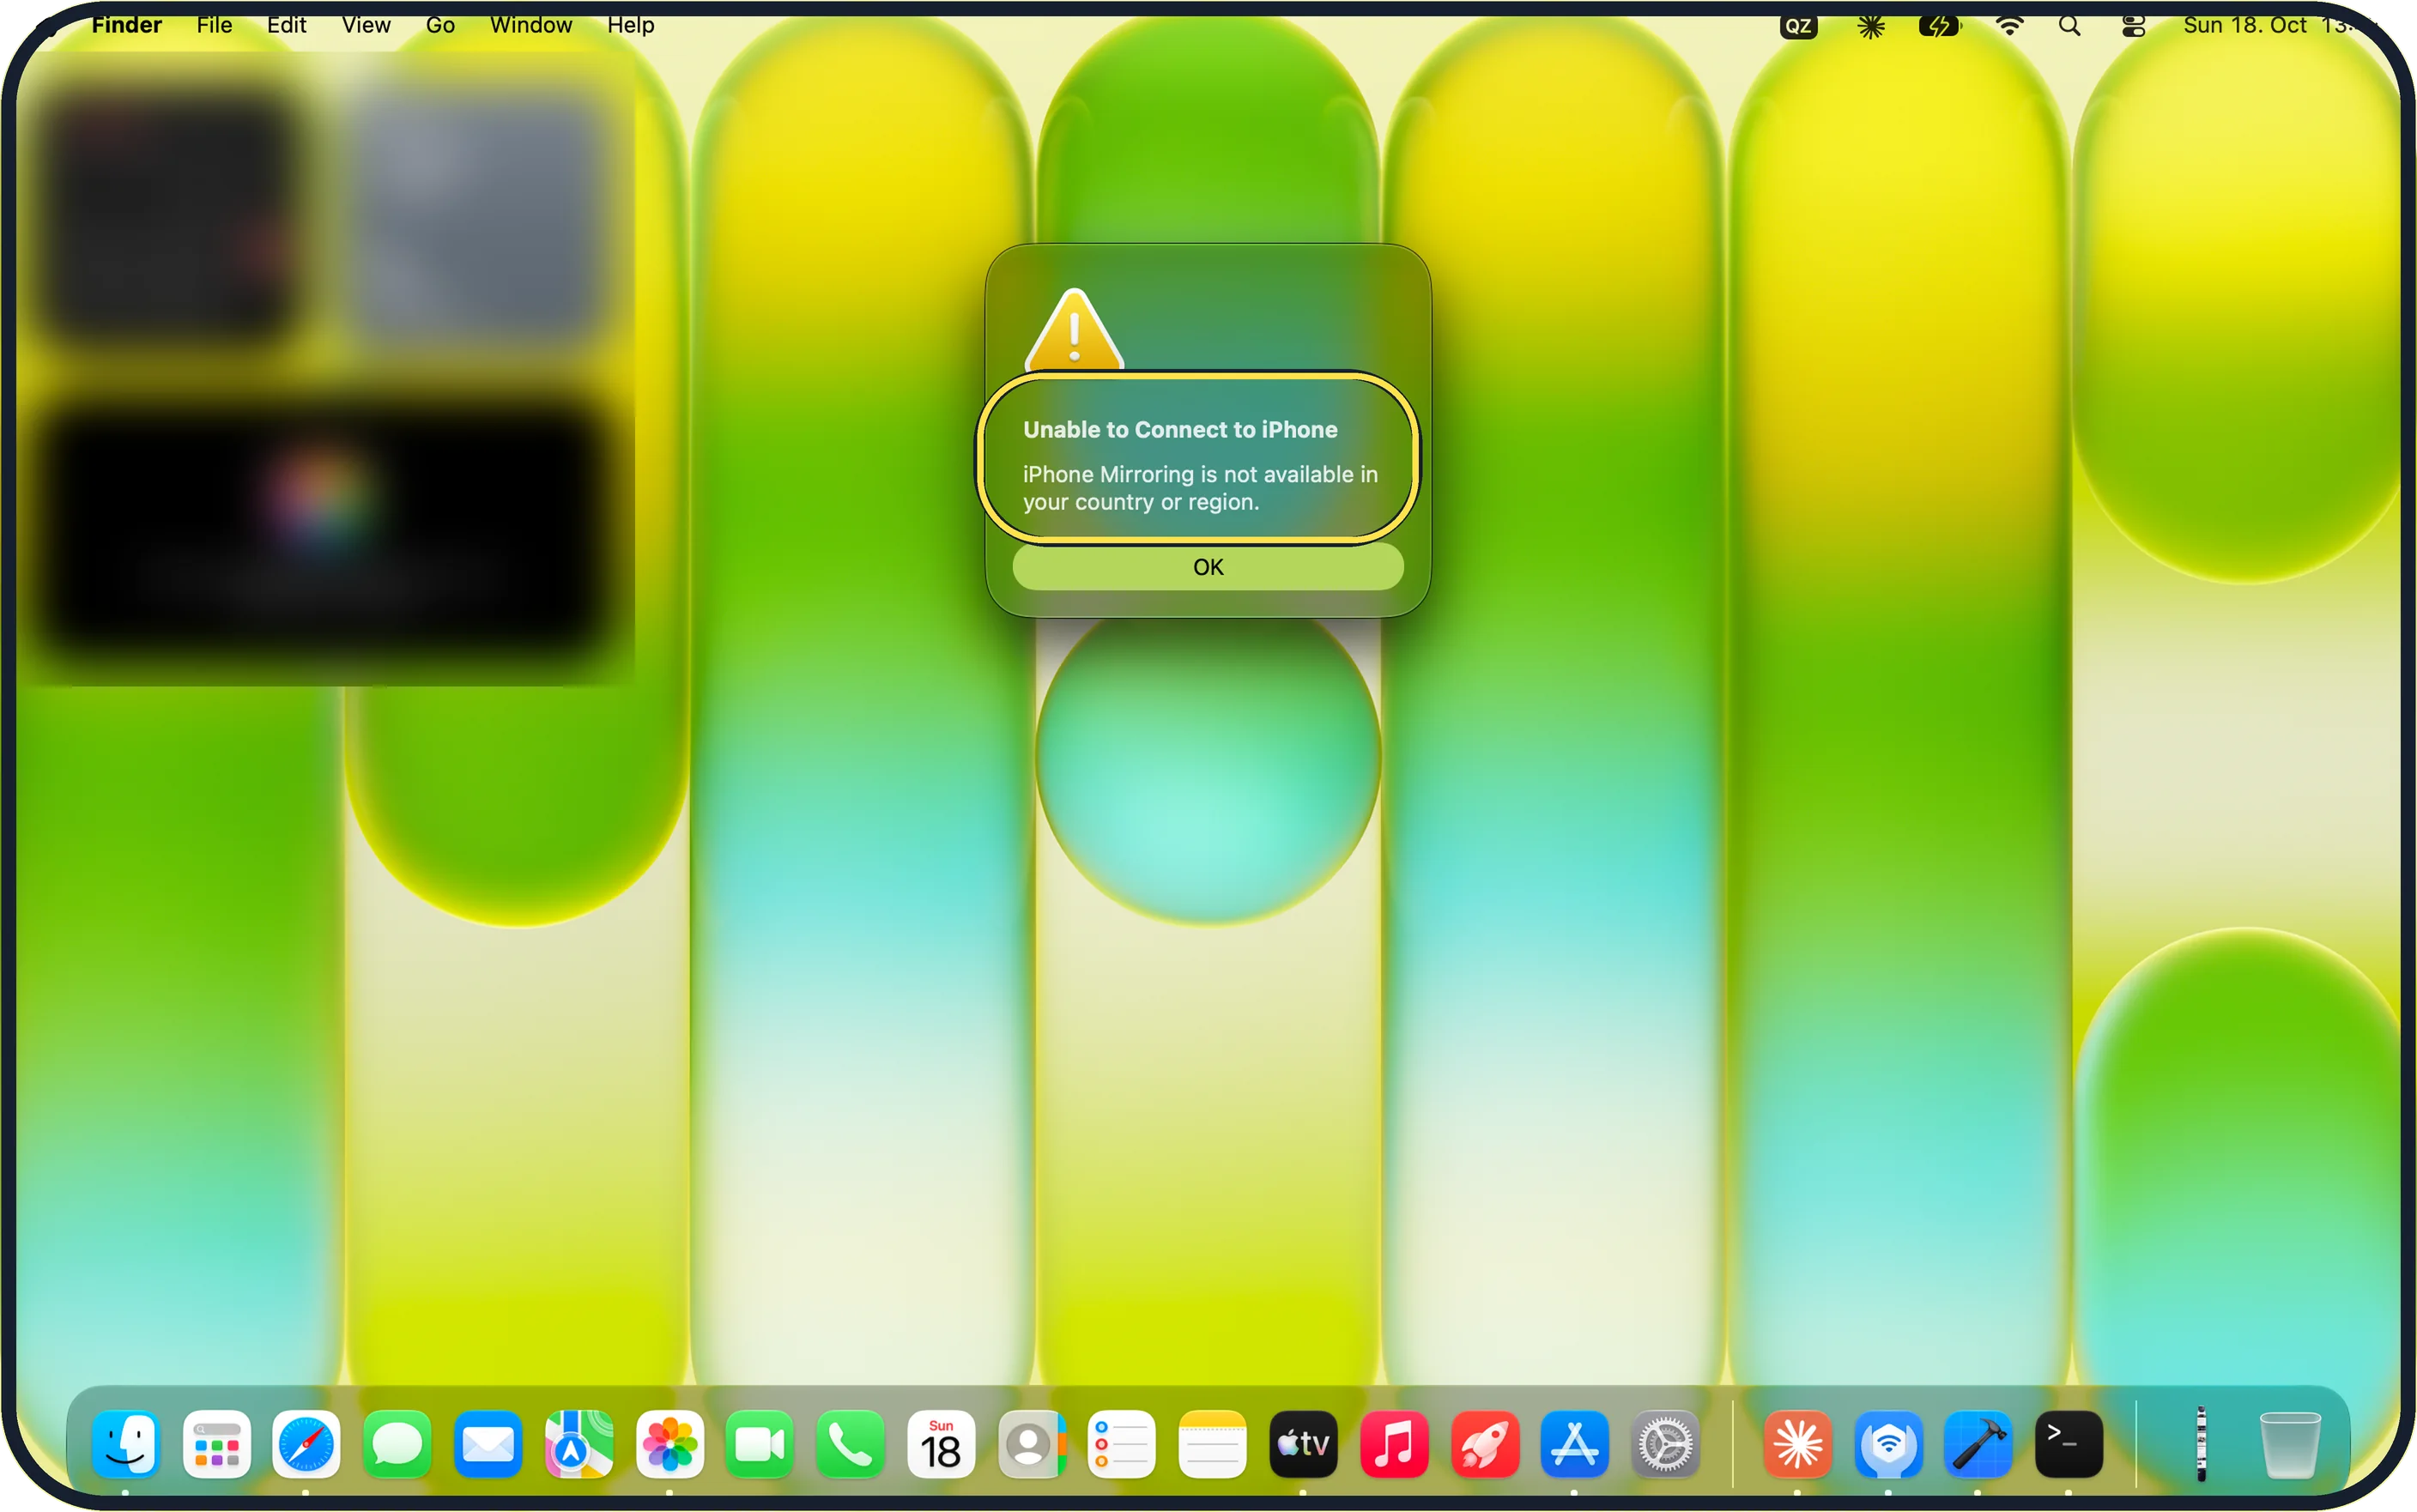2417x1512 pixels.
Task: Open Music app in Dock
Action: [1394, 1444]
